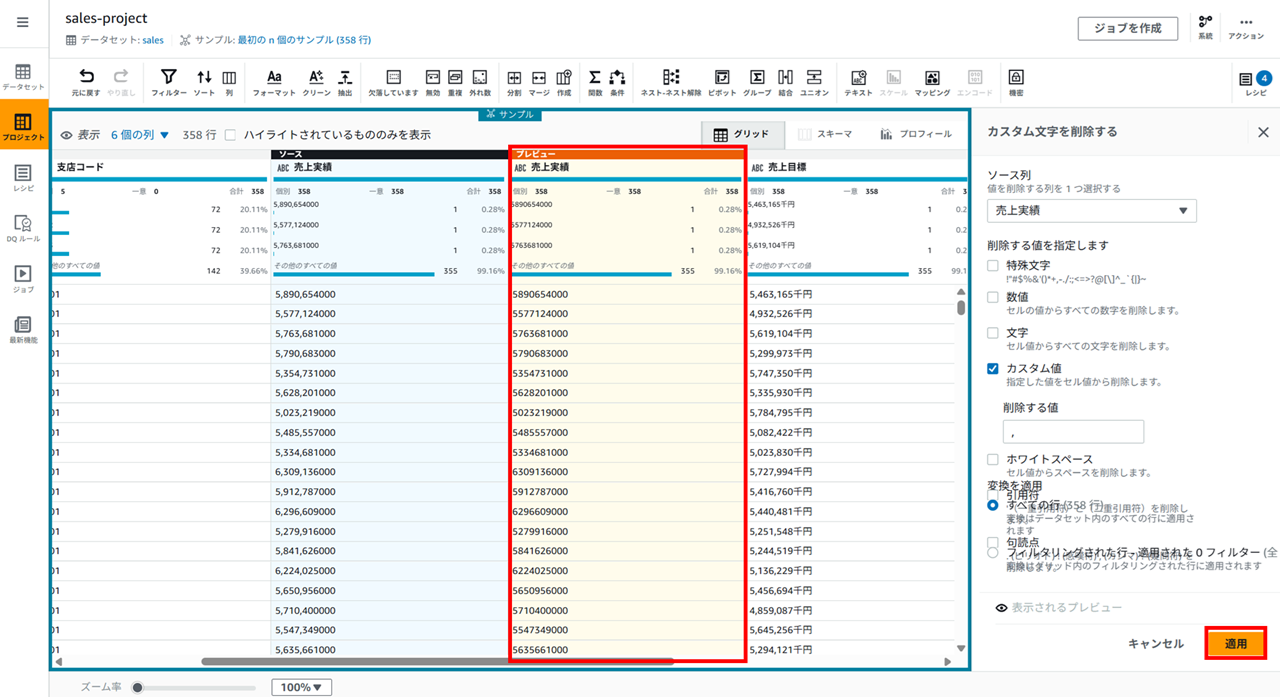Check ハイライトされているもののみを表示 checkbox

(230, 134)
